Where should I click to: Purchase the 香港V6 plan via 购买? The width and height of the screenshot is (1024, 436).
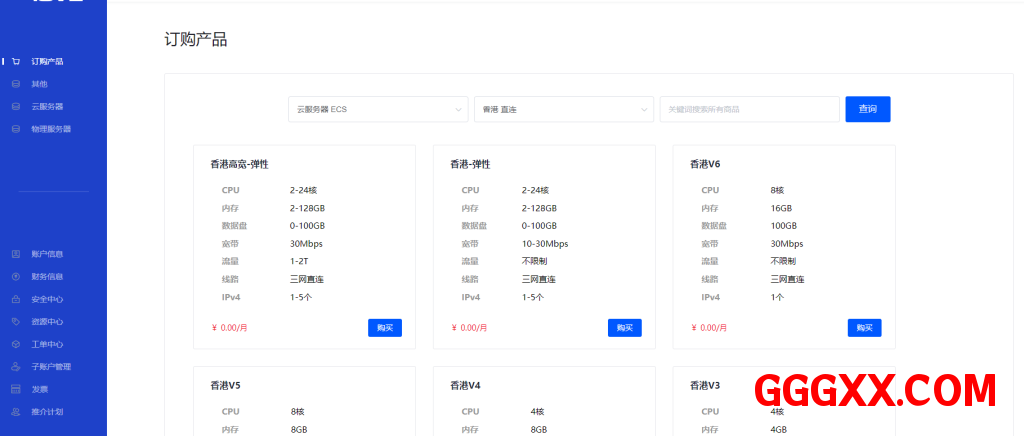coord(864,328)
